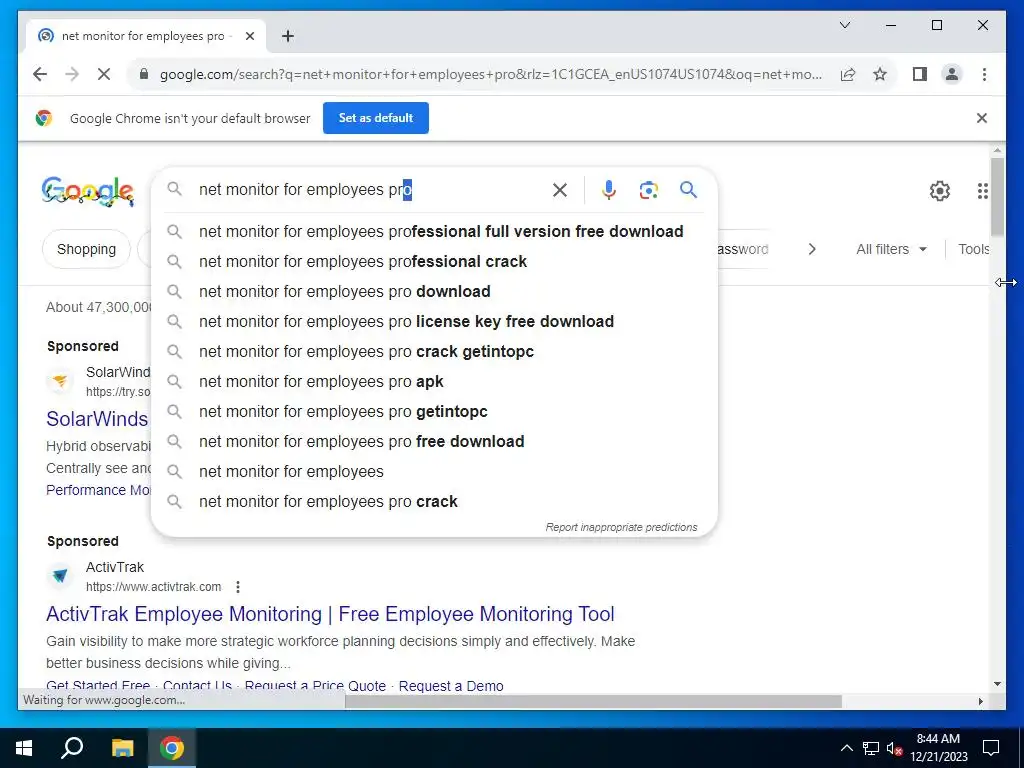This screenshot has width=1024, height=768.
Task: Open the muted volume tray icon
Action: pyautogui.click(x=894, y=748)
